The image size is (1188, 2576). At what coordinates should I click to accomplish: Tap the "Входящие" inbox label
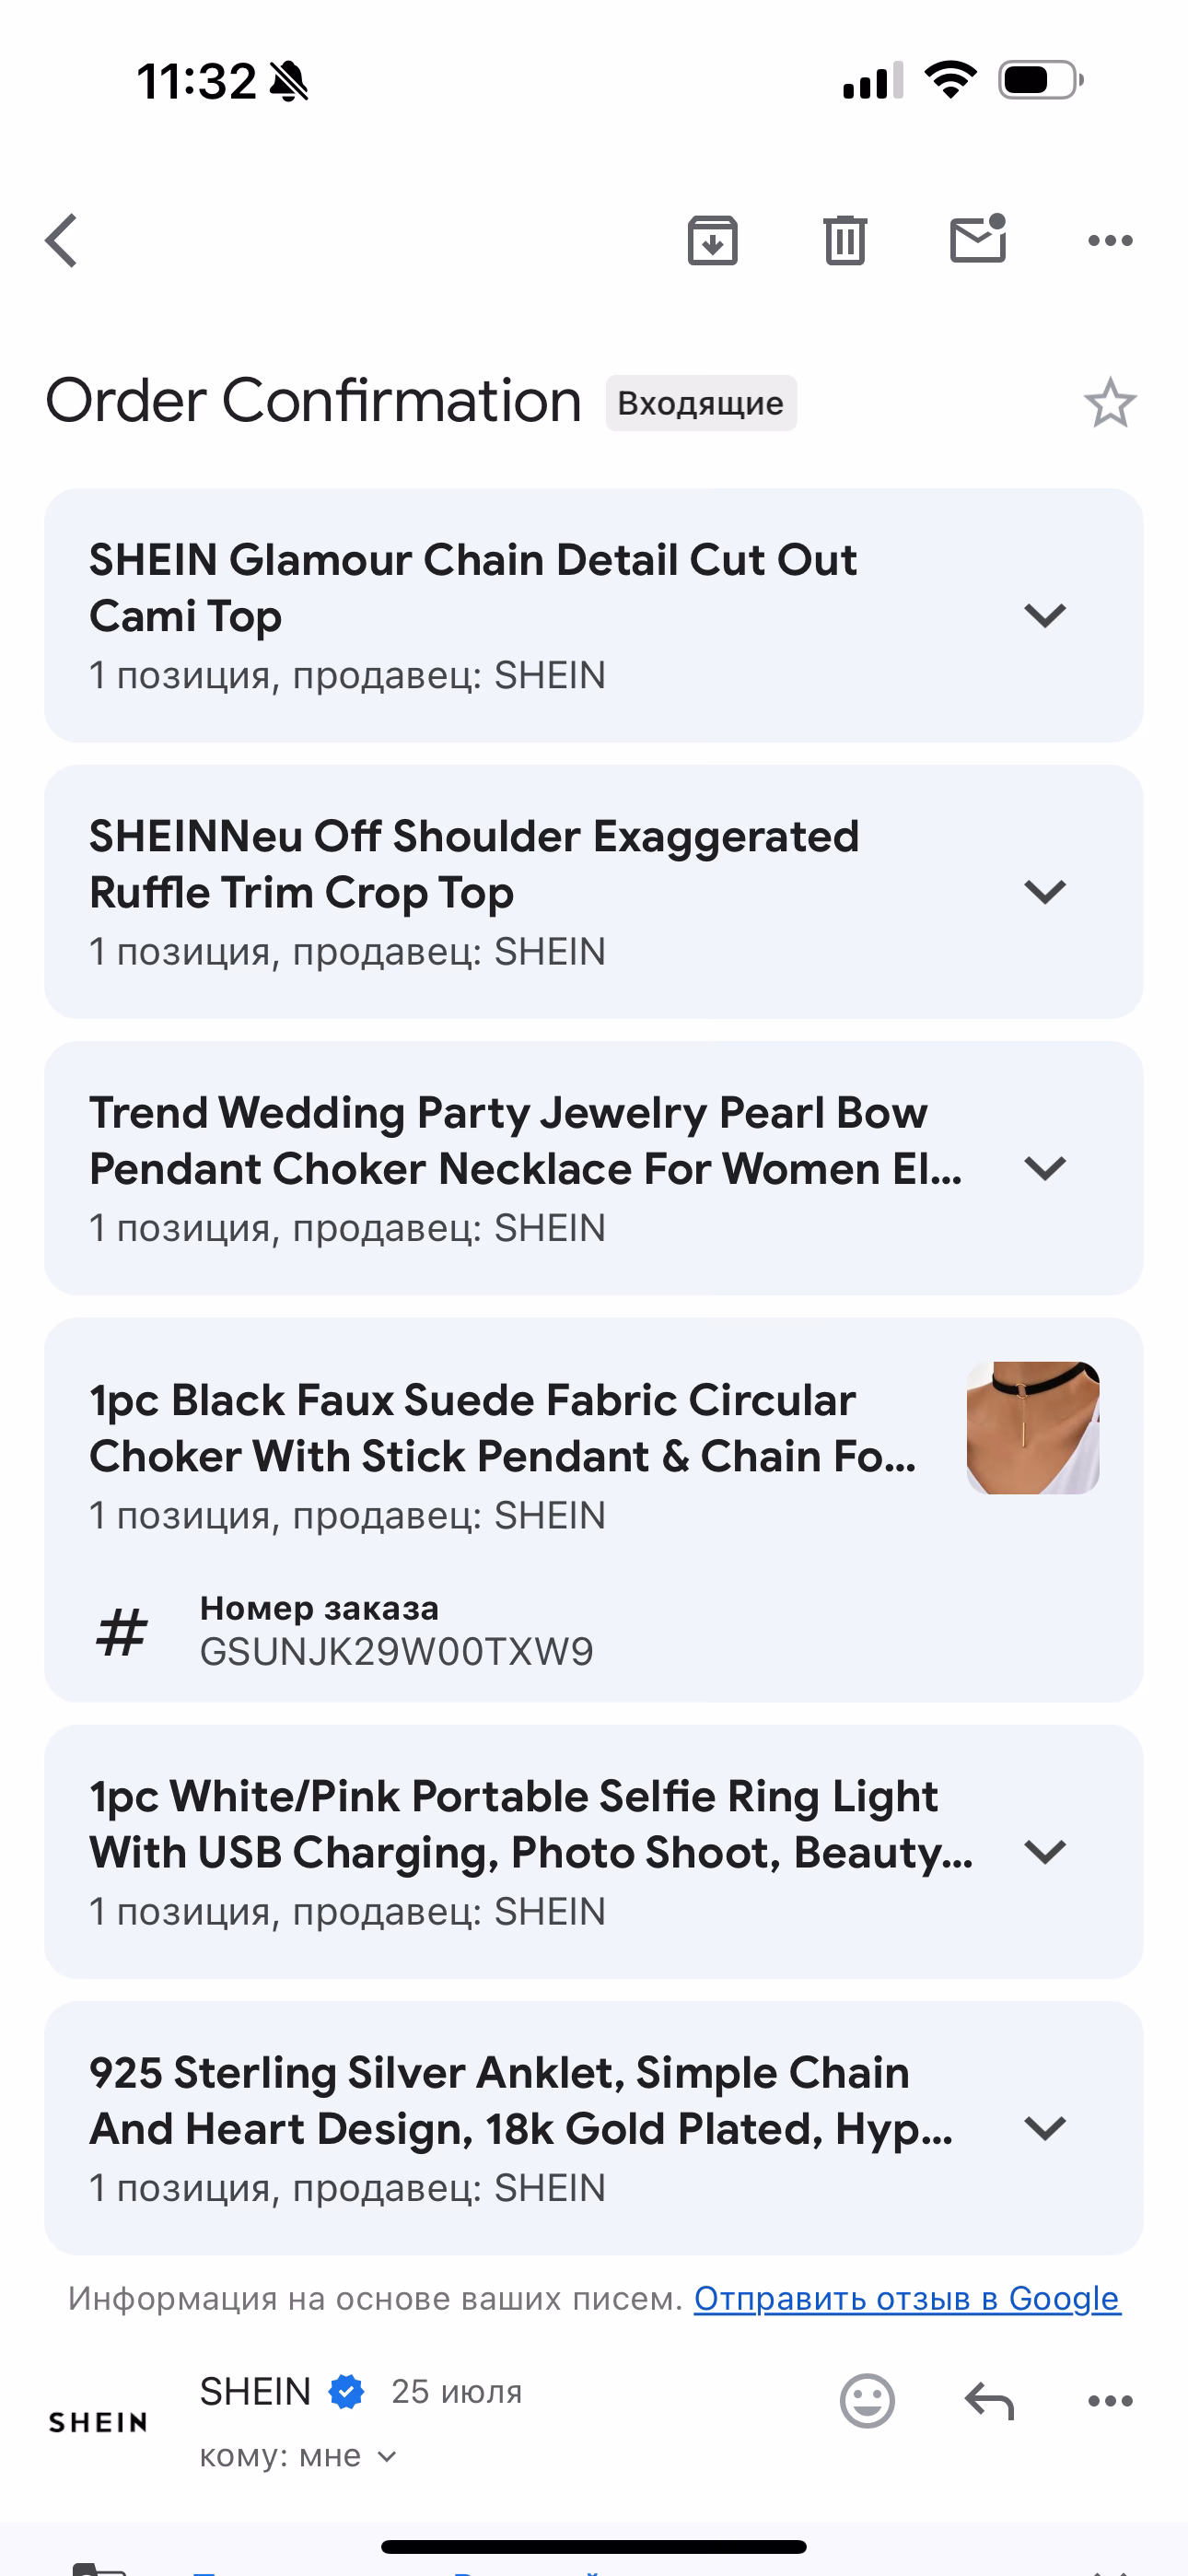[700, 403]
